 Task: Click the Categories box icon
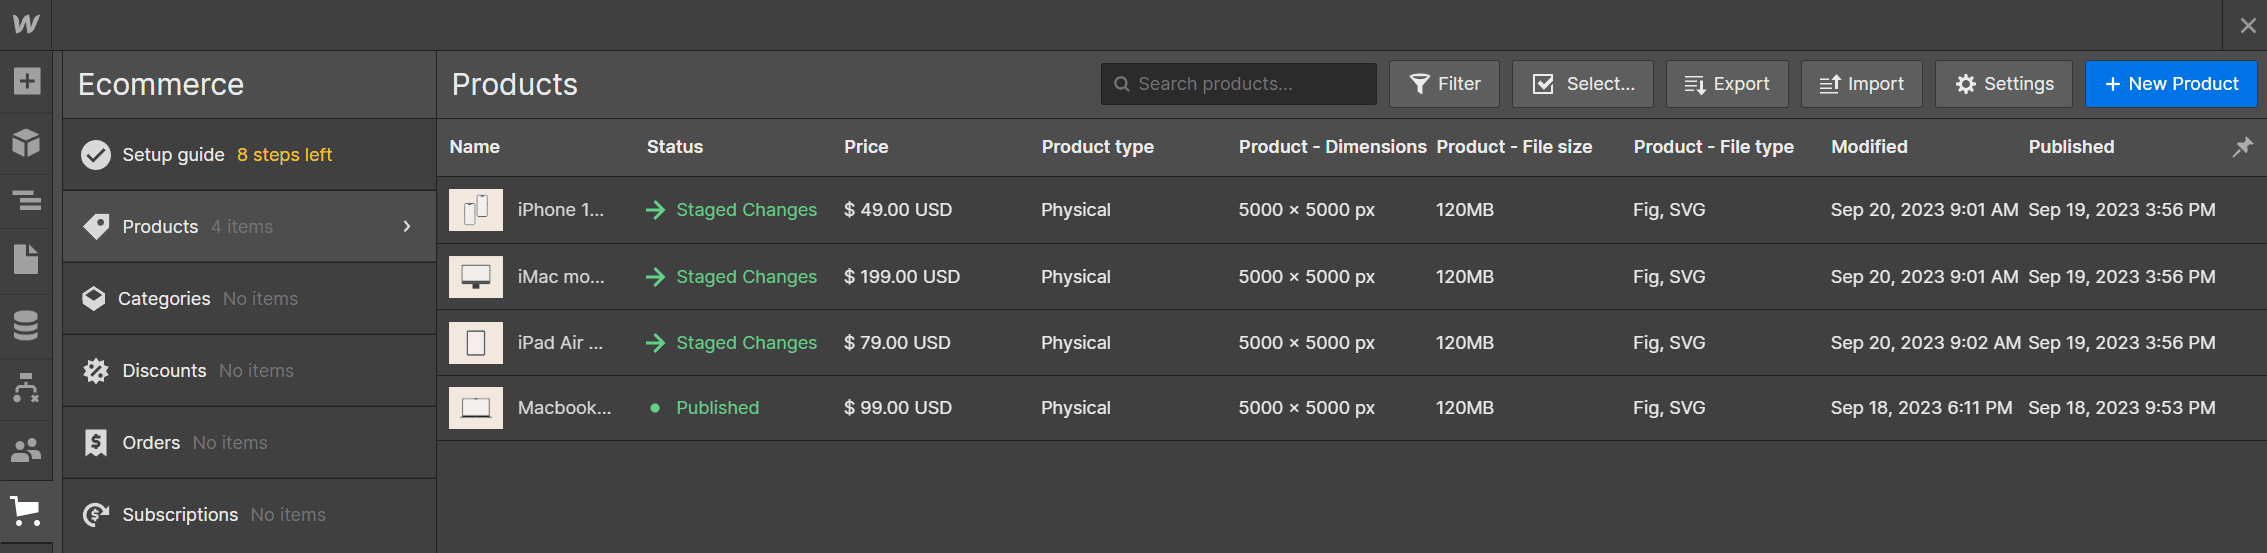pos(94,299)
